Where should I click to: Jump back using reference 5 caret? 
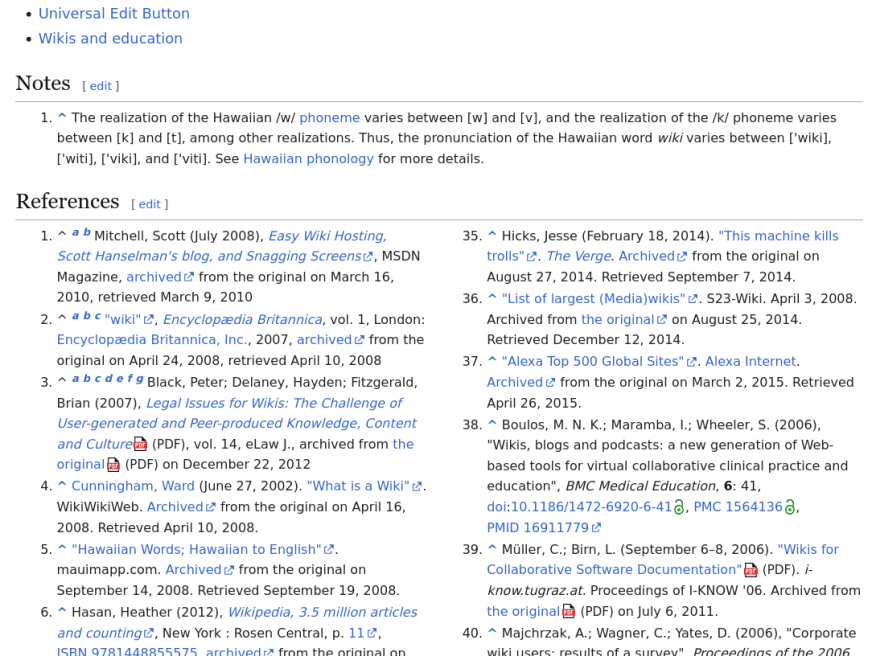click(x=62, y=549)
